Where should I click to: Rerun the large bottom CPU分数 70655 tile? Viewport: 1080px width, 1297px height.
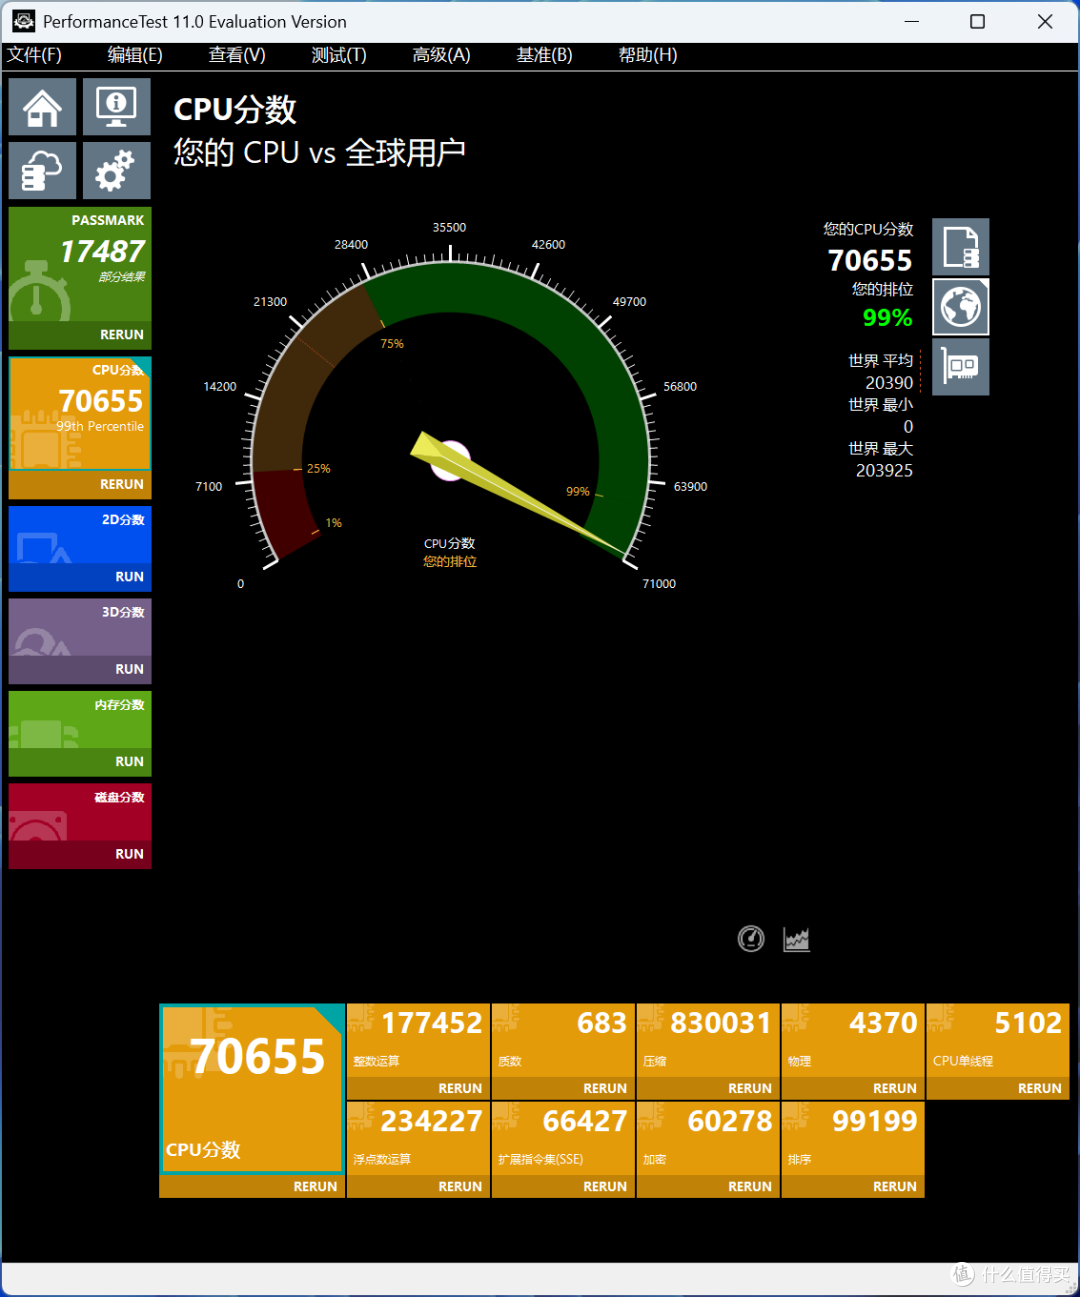(252, 1187)
